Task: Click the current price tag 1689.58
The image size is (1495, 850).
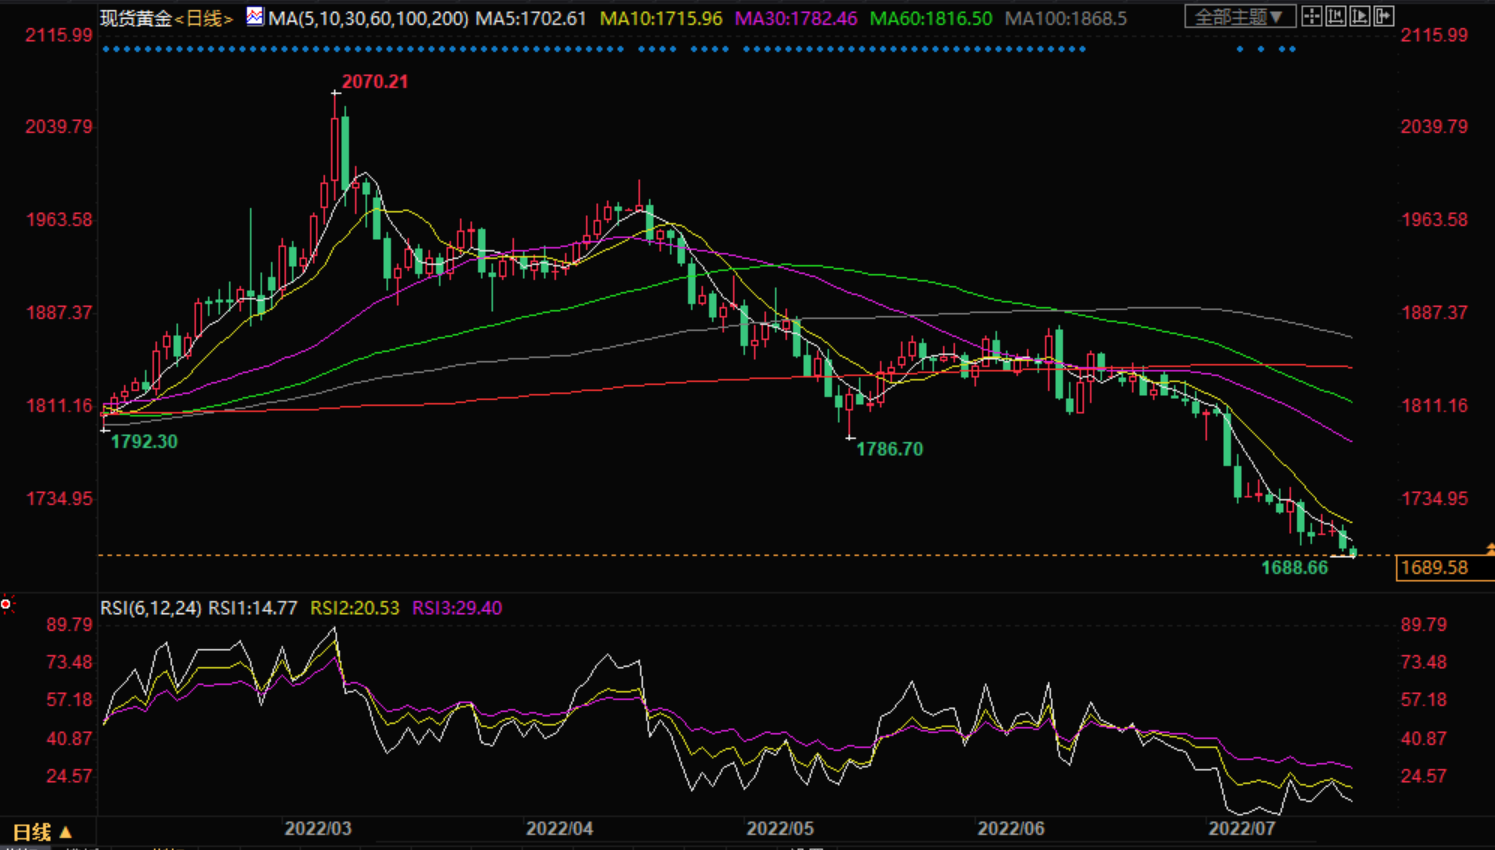Action: point(1434,568)
